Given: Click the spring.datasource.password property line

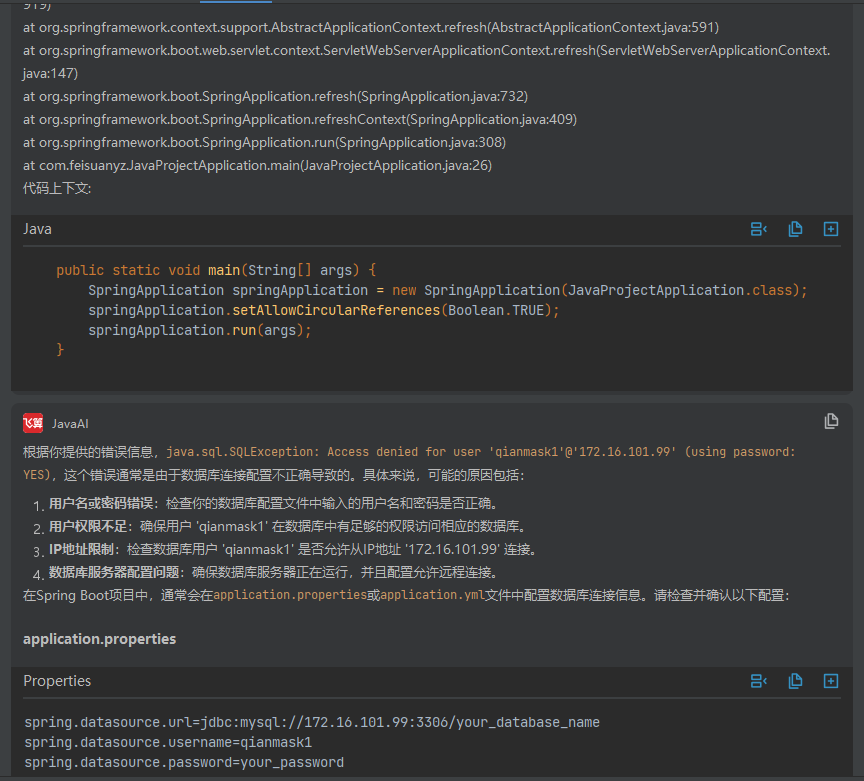Looking at the screenshot, I should tap(184, 762).
